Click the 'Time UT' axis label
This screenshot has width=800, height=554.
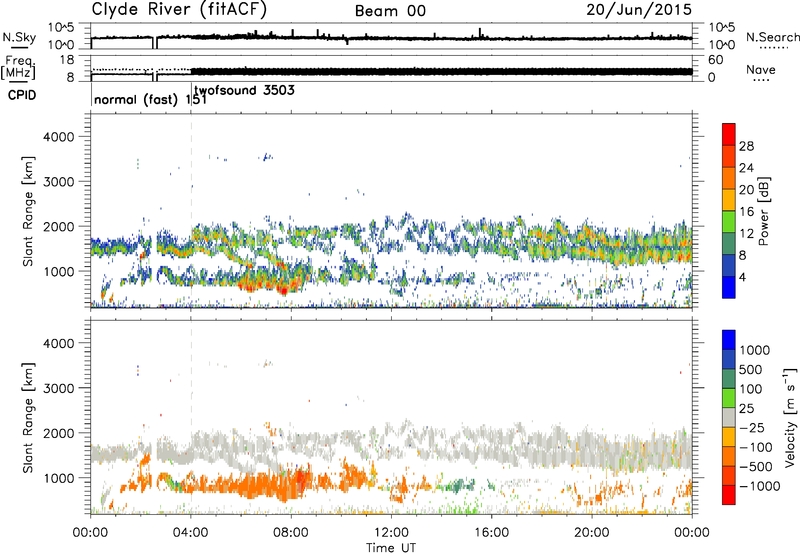click(391, 547)
